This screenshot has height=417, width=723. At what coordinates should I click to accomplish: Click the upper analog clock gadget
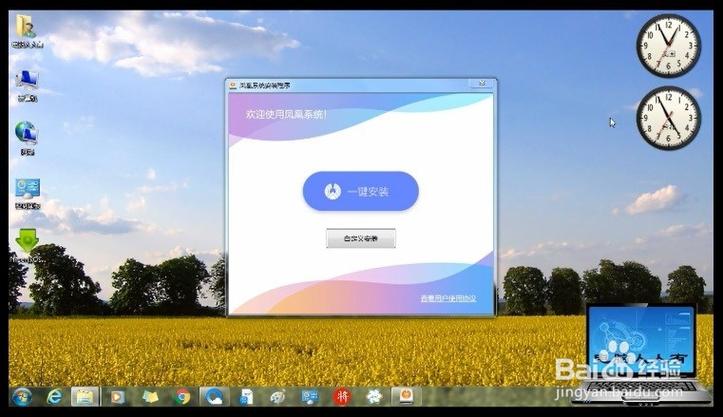[668, 46]
